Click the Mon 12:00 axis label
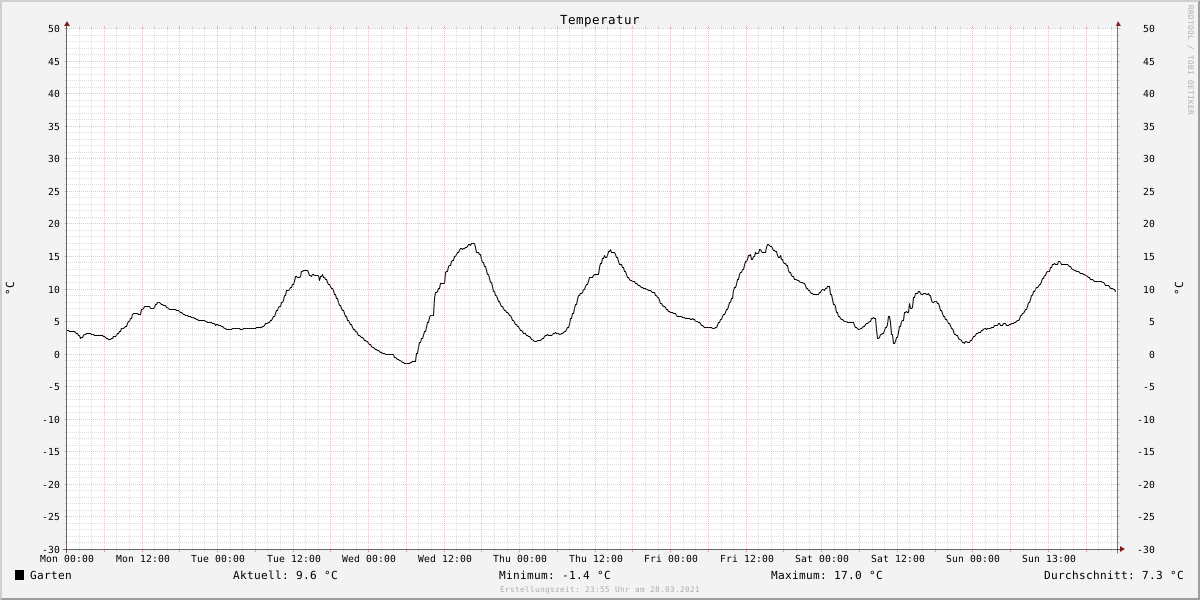The height and width of the screenshot is (600, 1200). point(143,559)
